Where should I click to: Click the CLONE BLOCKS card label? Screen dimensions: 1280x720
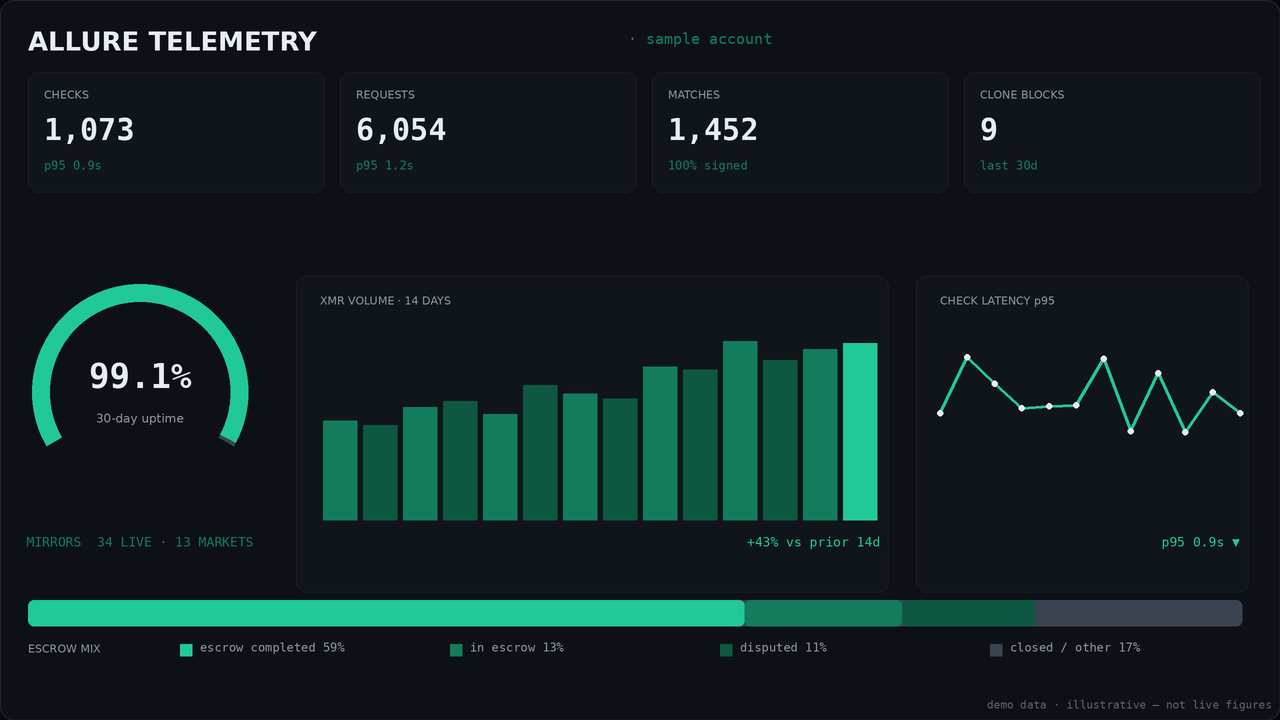click(1022, 95)
